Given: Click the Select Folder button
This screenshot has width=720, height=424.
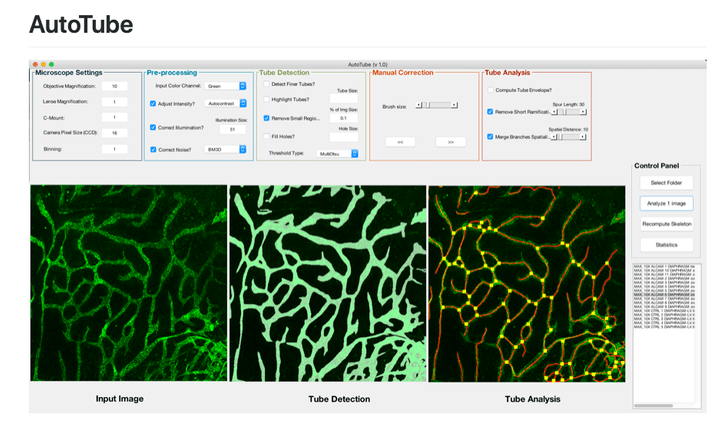Looking at the screenshot, I should [666, 183].
